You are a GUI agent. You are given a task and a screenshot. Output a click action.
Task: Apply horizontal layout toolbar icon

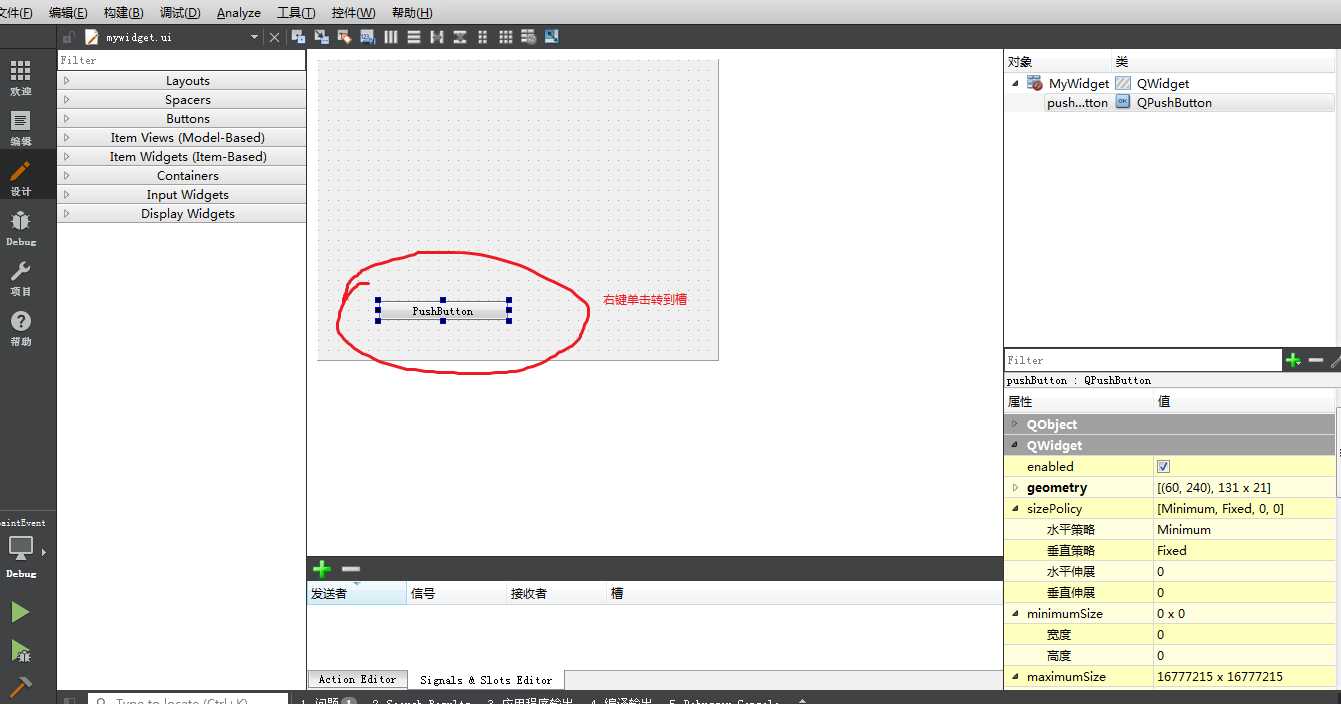click(391, 37)
